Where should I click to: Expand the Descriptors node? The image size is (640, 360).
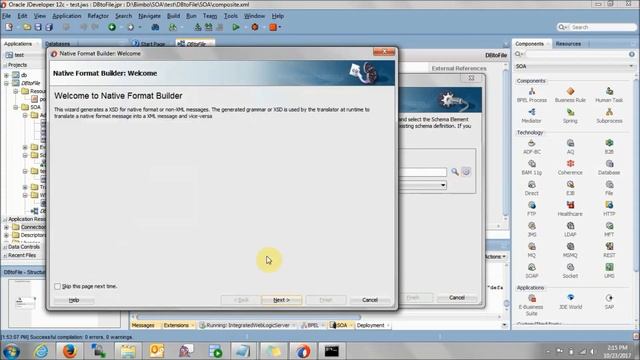tap(7, 235)
